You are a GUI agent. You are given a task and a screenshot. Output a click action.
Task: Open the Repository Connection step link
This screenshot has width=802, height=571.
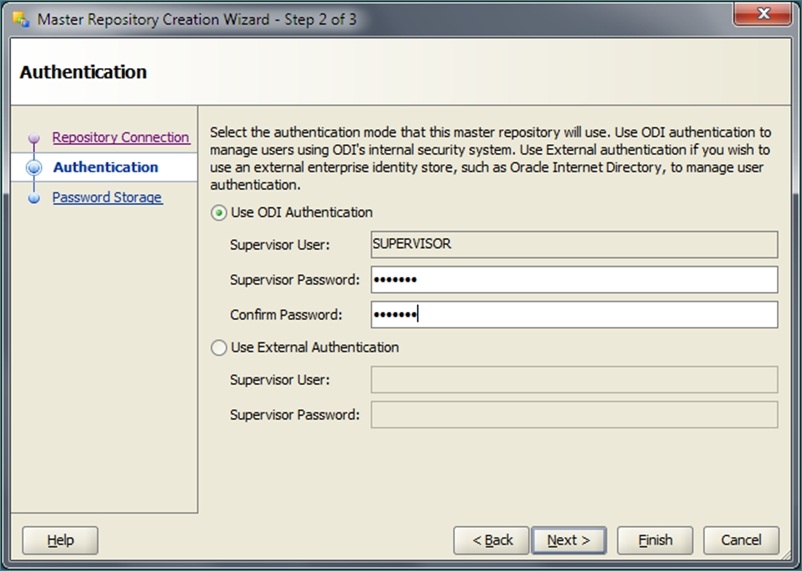(121, 137)
